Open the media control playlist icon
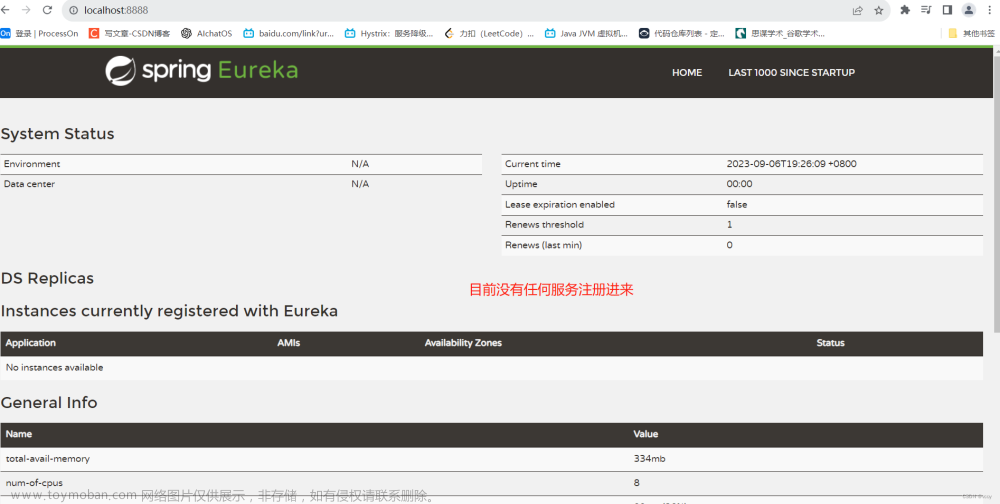The image size is (1000, 504). click(926, 10)
